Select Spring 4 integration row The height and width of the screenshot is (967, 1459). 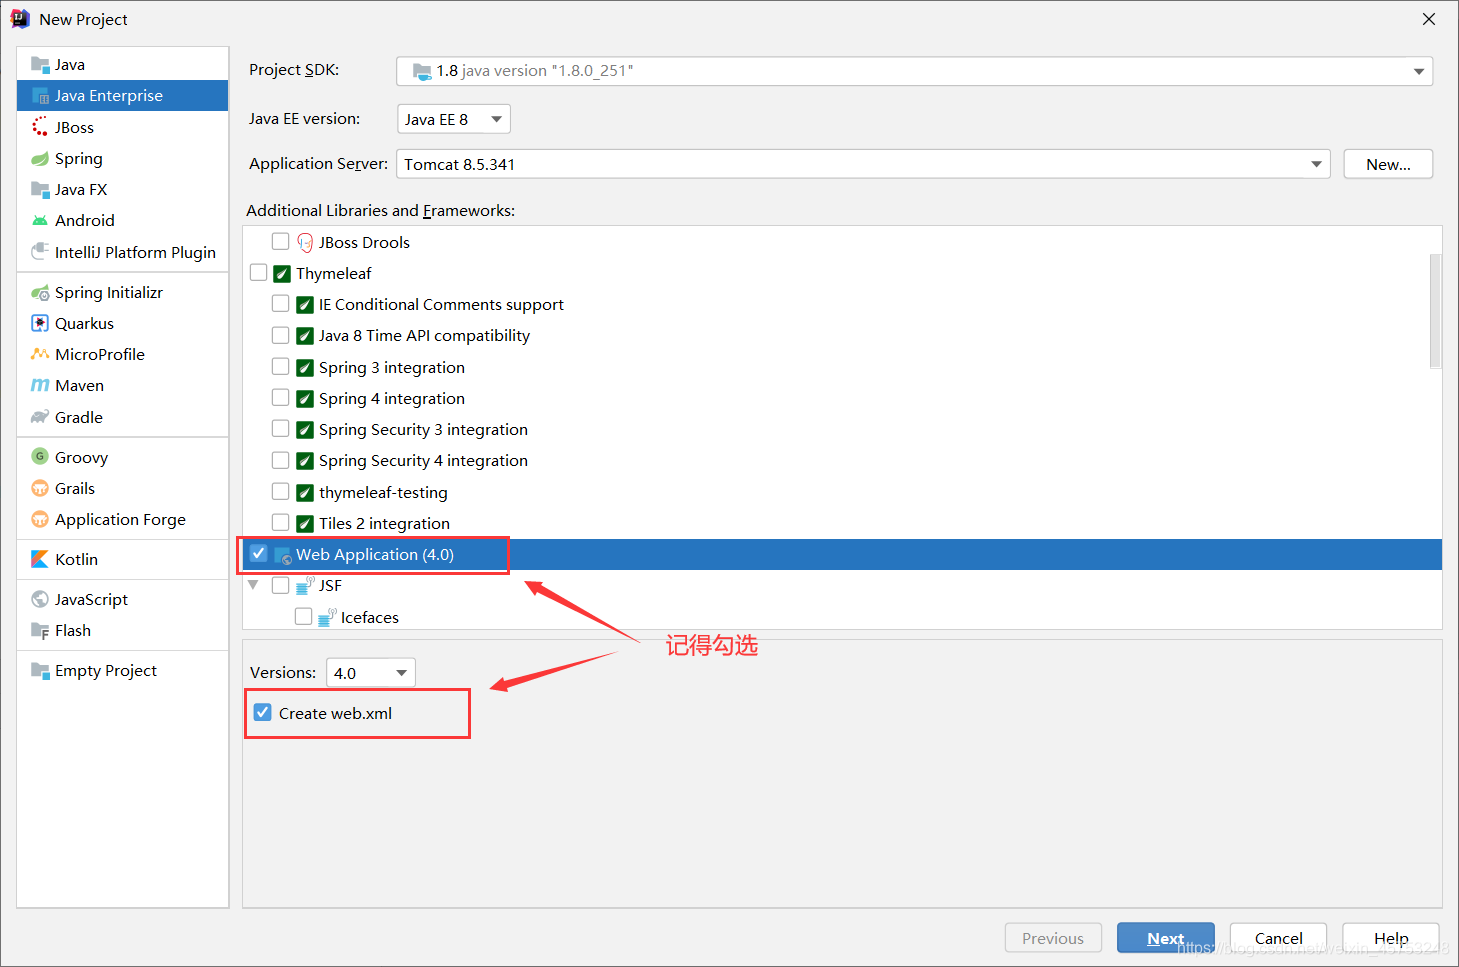[842, 398]
